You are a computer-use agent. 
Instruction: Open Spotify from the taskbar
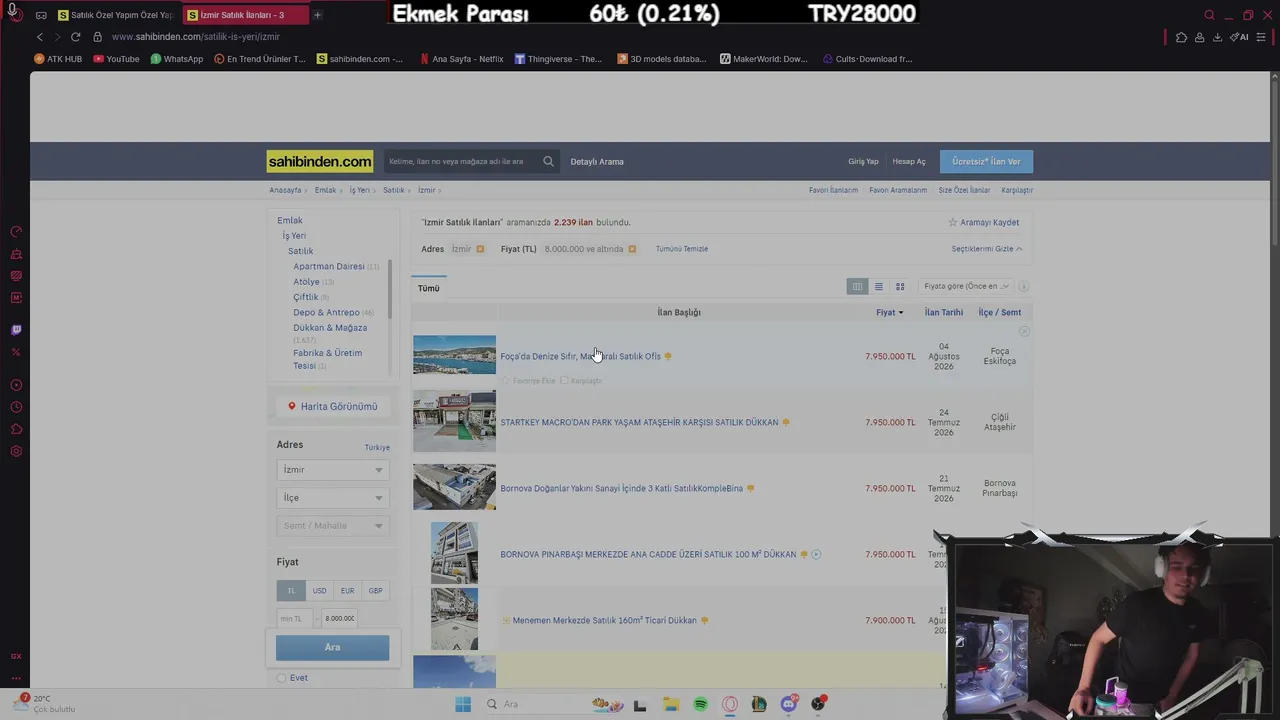[700, 704]
